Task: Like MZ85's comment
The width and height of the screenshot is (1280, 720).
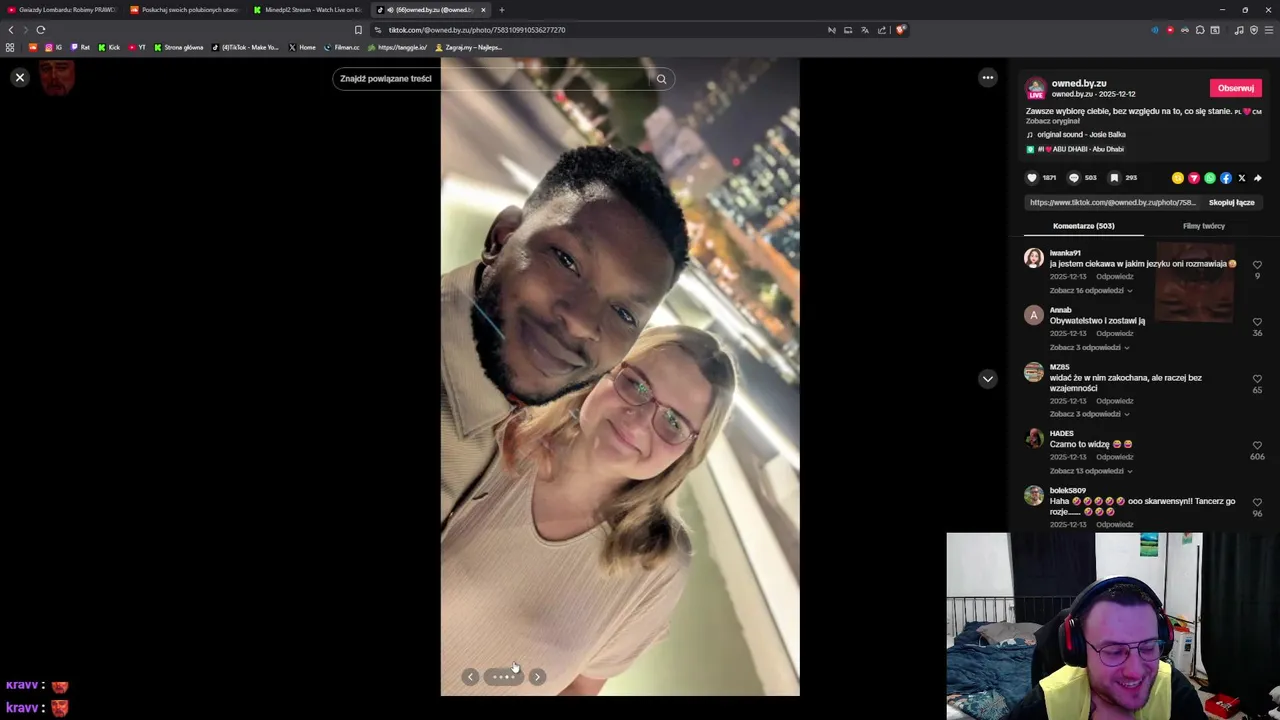Action: click(1257, 379)
